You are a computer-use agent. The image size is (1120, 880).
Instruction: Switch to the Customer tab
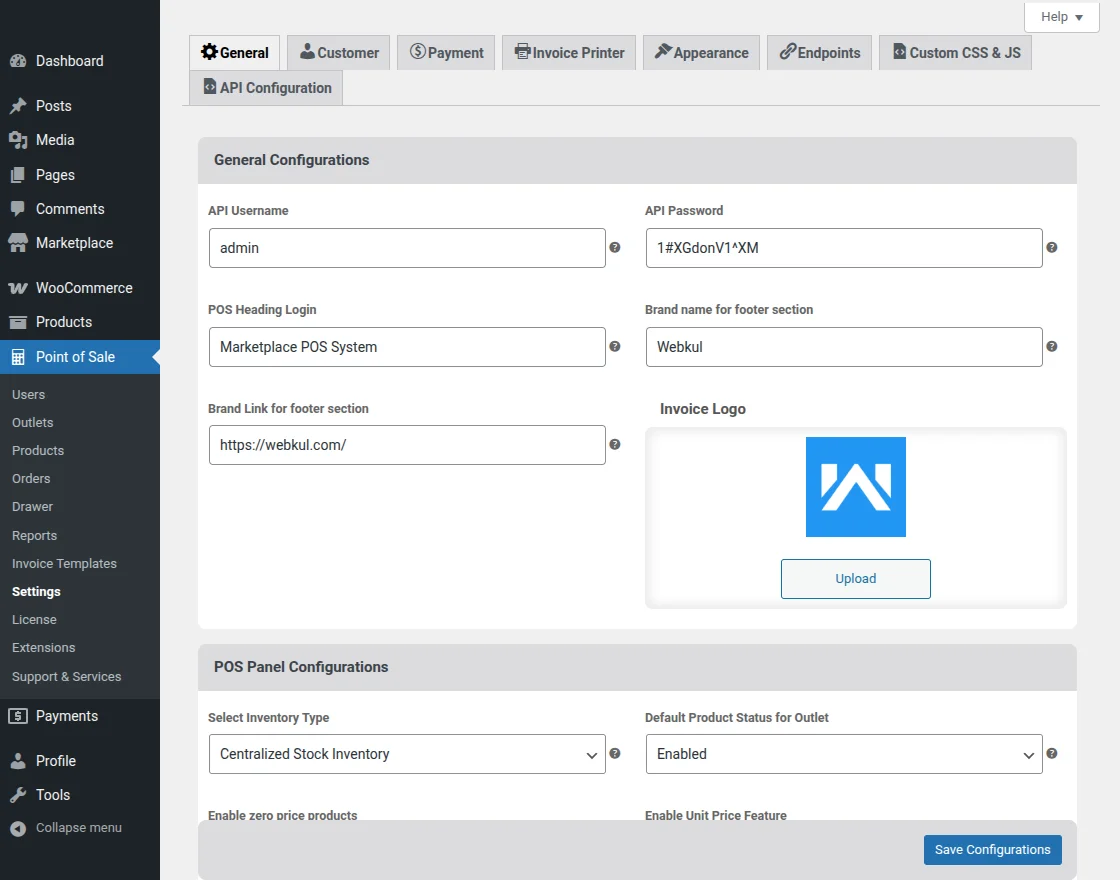(x=339, y=53)
